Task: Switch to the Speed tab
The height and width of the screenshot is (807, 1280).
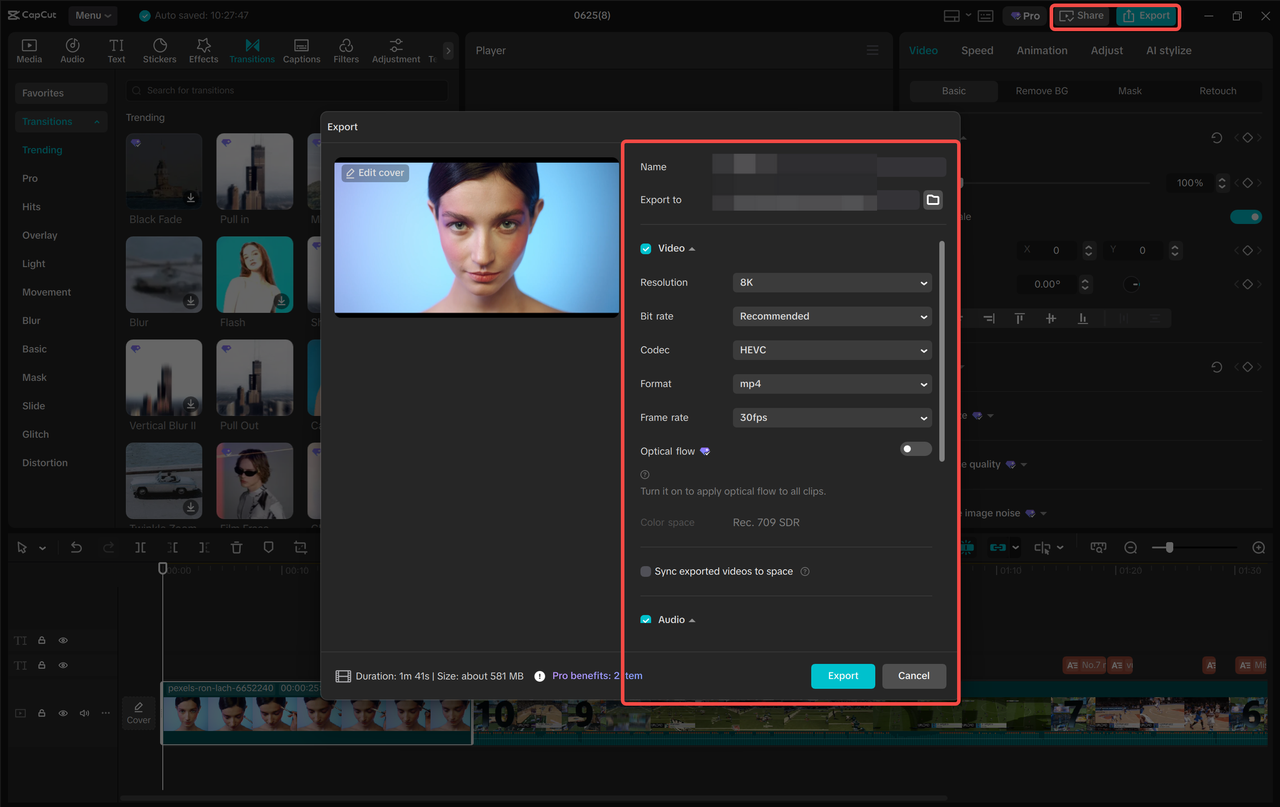Action: point(977,50)
